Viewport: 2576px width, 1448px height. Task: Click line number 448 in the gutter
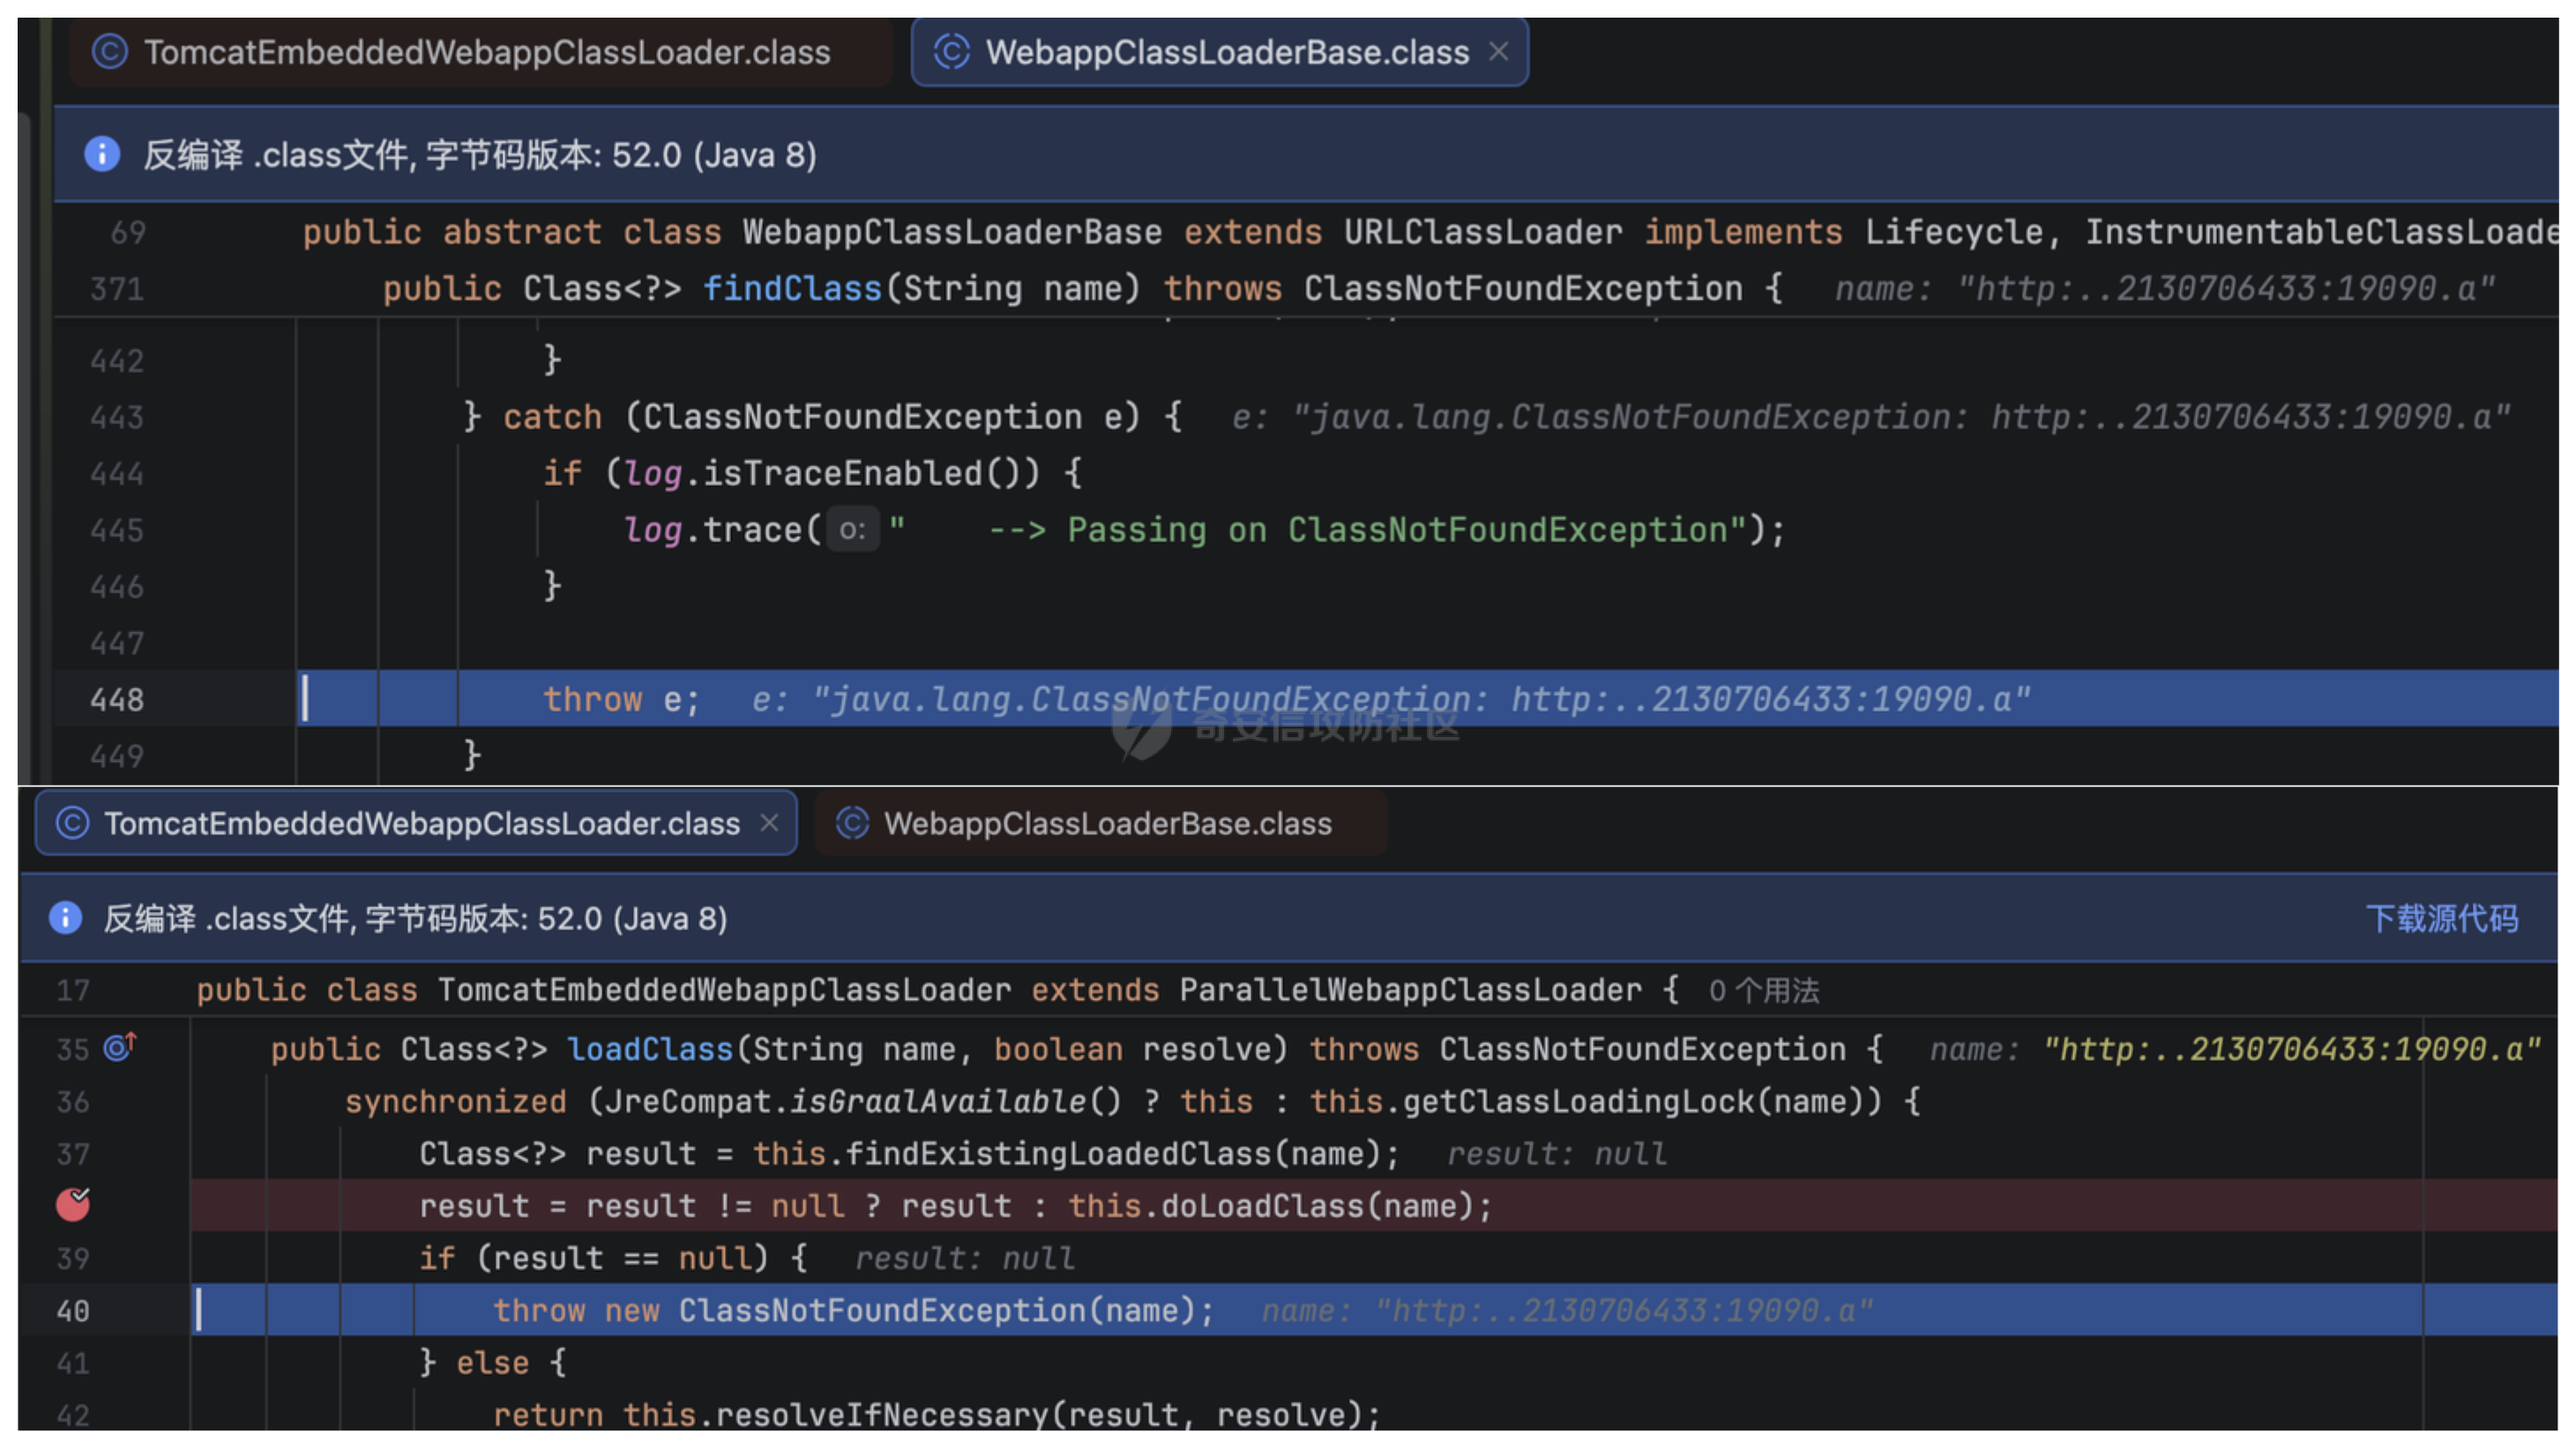(x=117, y=699)
